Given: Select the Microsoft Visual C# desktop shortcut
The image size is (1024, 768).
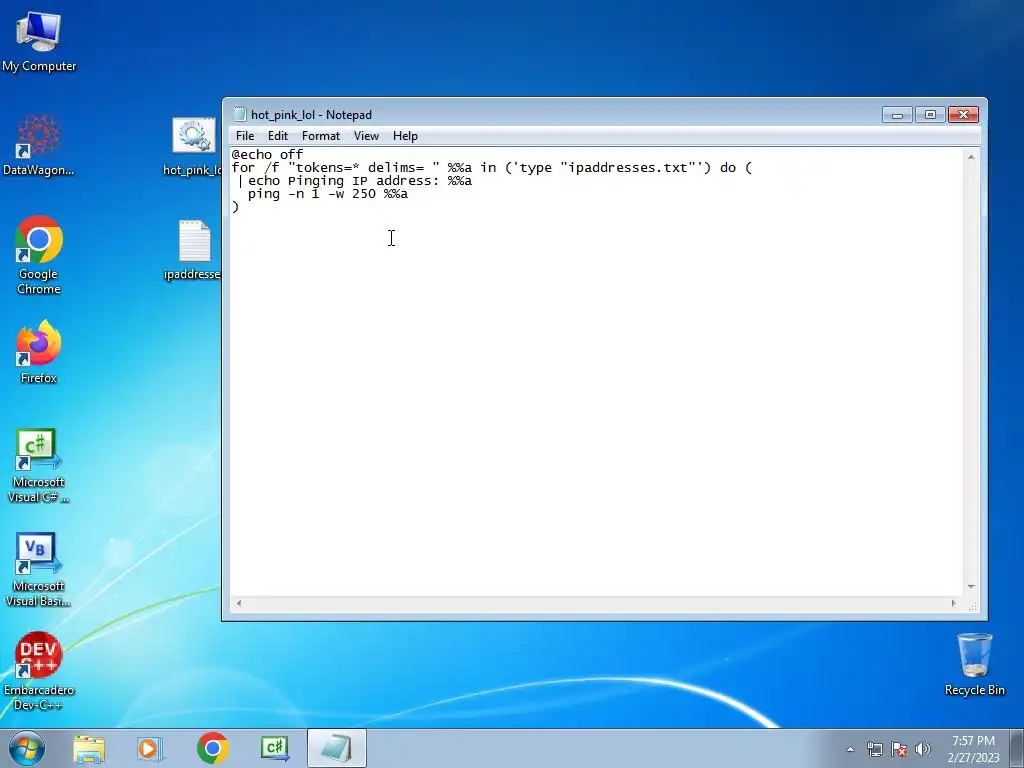Looking at the screenshot, I should (39, 466).
